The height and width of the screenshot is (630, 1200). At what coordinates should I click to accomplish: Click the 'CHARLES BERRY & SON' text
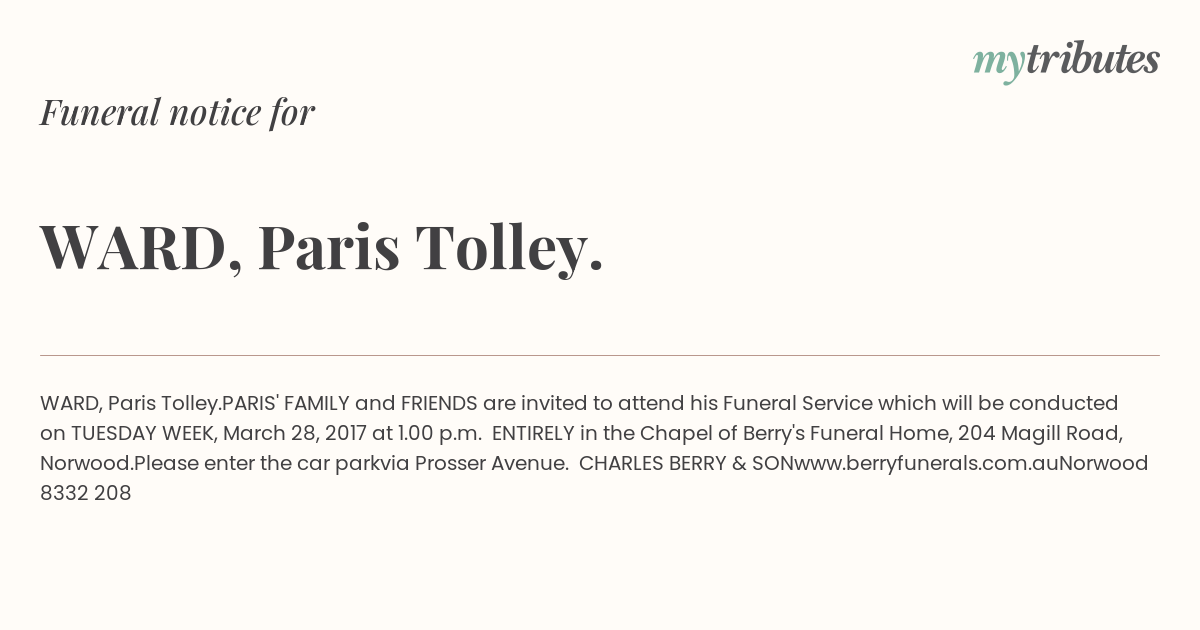(x=686, y=463)
